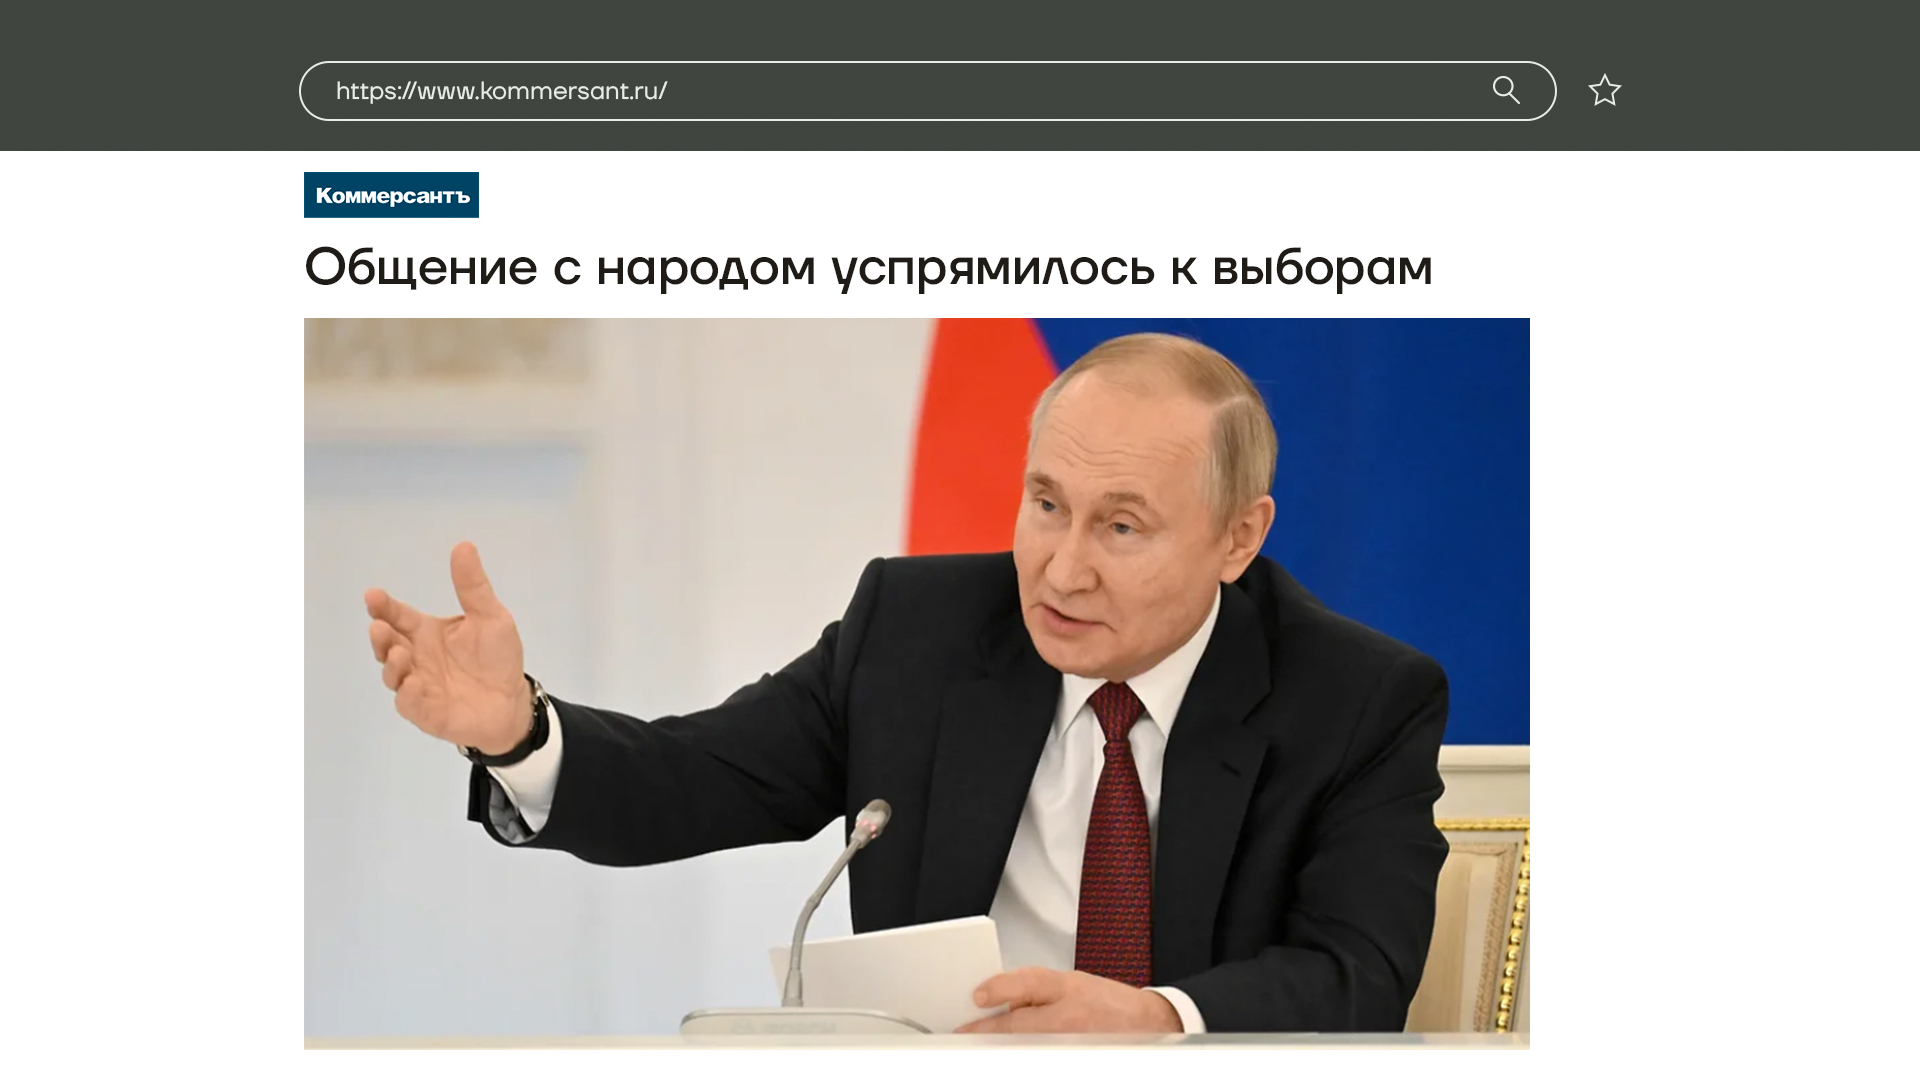Open the headline 'Общение с народом' article
This screenshot has width=1920, height=1080.
560,268
